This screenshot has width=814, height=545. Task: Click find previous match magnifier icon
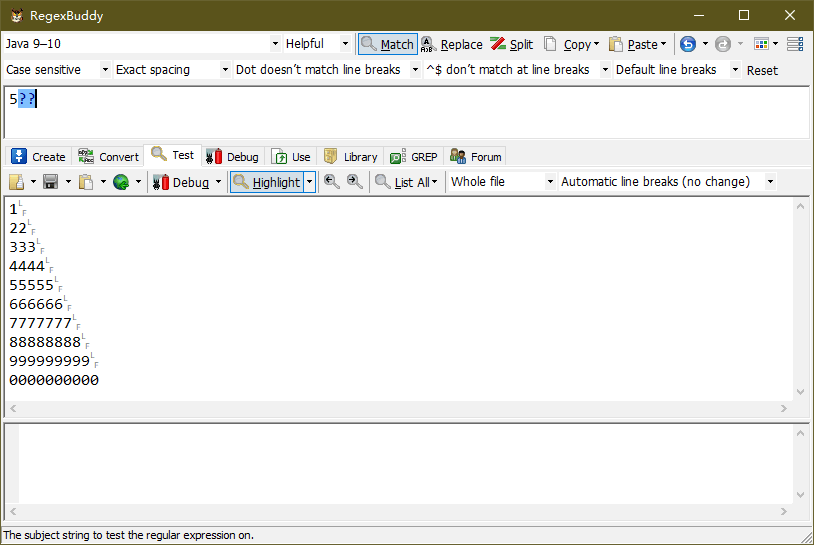pyautogui.click(x=331, y=182)
